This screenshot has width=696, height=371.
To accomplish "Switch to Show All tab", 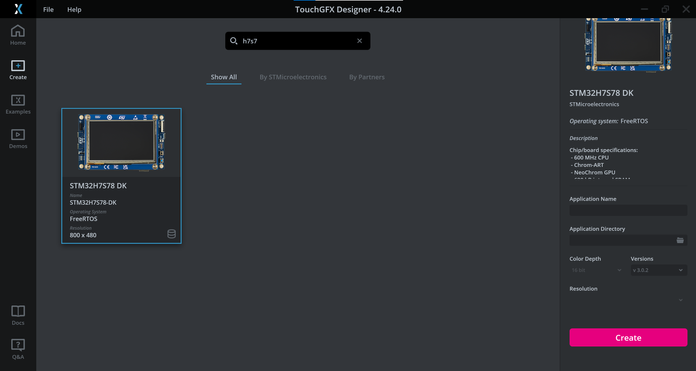I will [x=224, y=77].
